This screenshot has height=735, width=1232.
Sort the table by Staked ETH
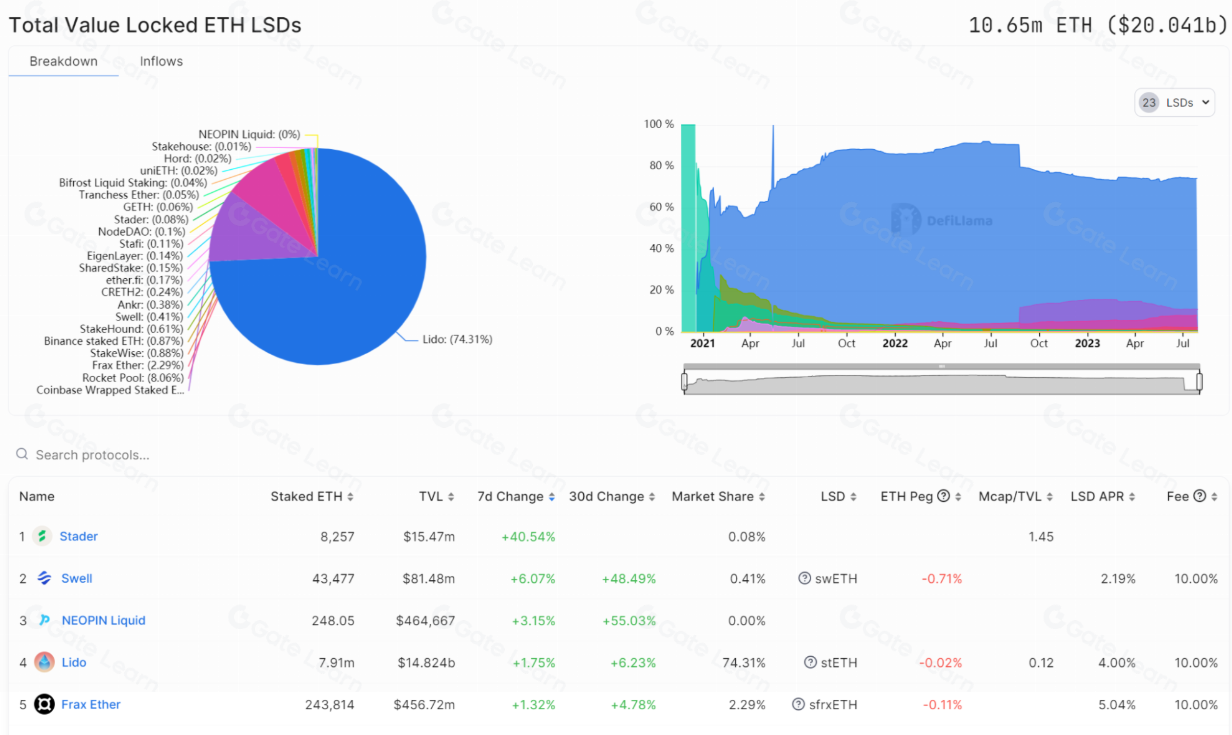point(311,496)
